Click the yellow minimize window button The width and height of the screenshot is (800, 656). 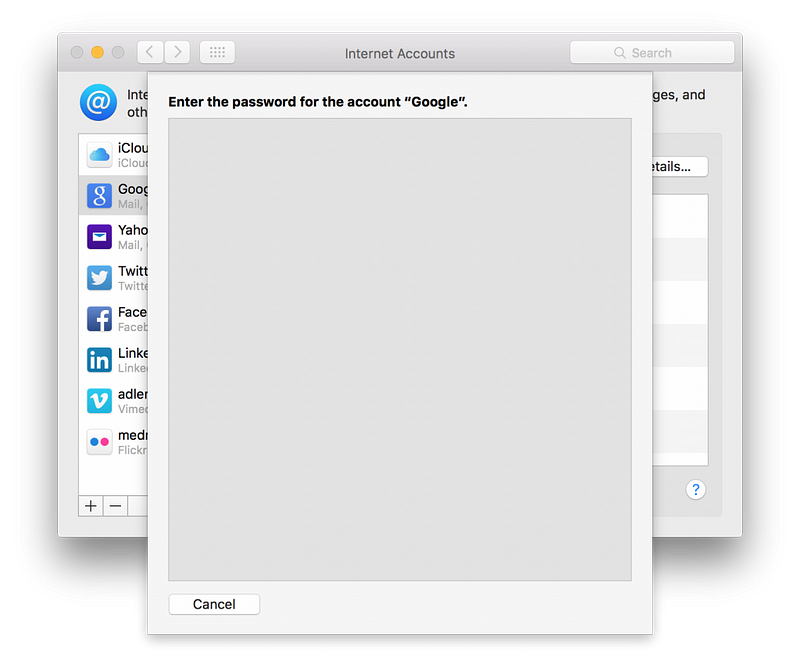coord(97,53)
